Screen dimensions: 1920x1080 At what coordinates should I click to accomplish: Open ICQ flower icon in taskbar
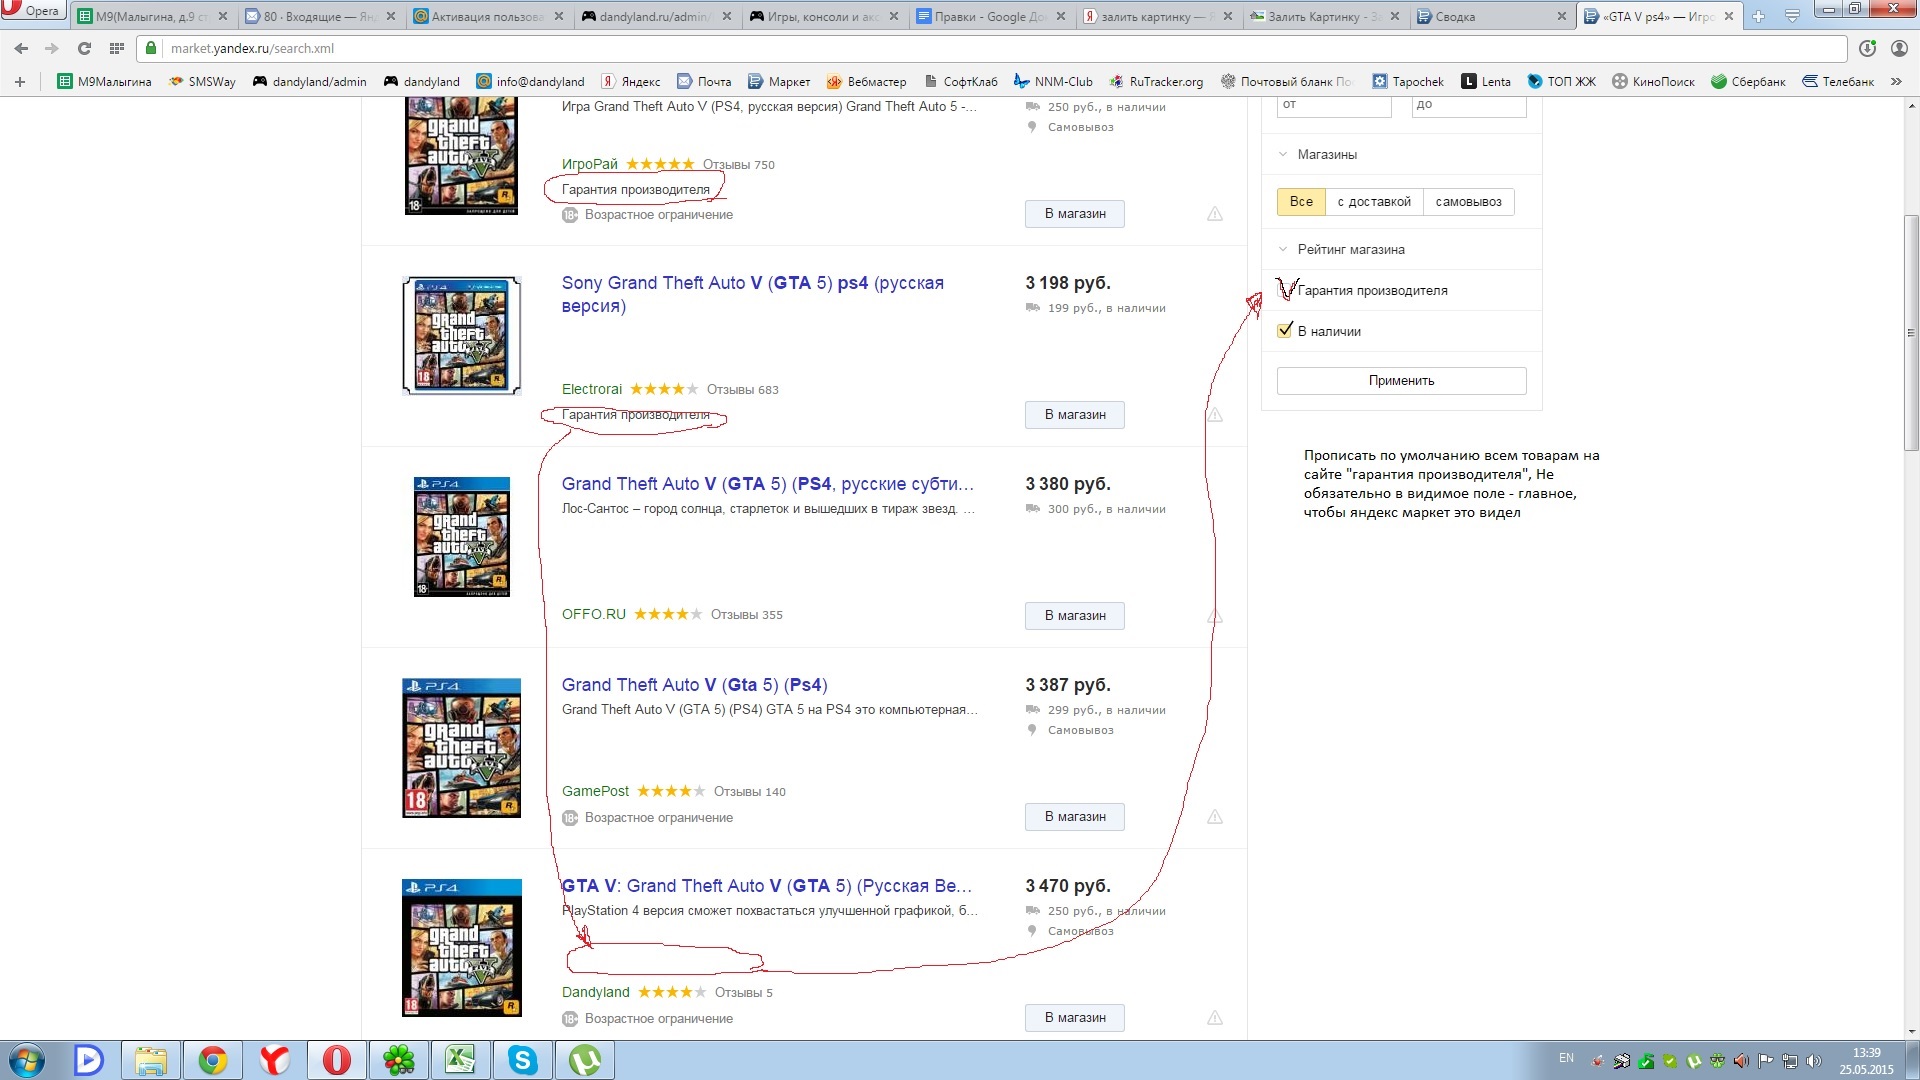click(x=399, y=1060)
